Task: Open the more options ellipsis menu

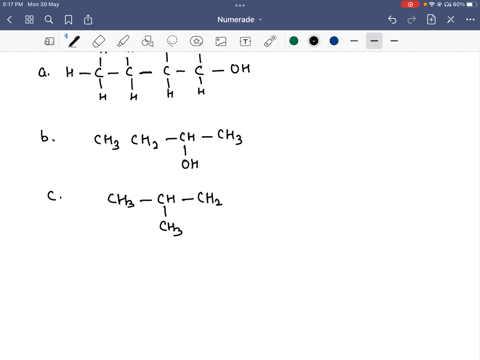Action: tap(470, 20)
